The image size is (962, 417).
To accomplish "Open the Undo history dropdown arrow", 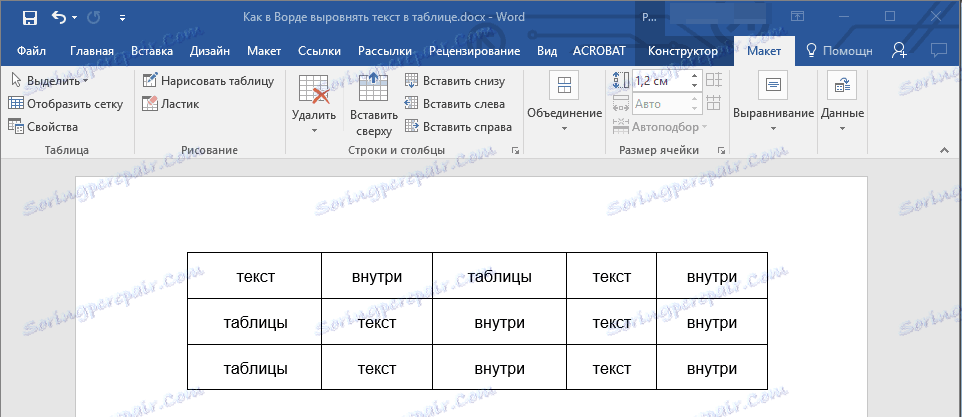I will (75, 18).
